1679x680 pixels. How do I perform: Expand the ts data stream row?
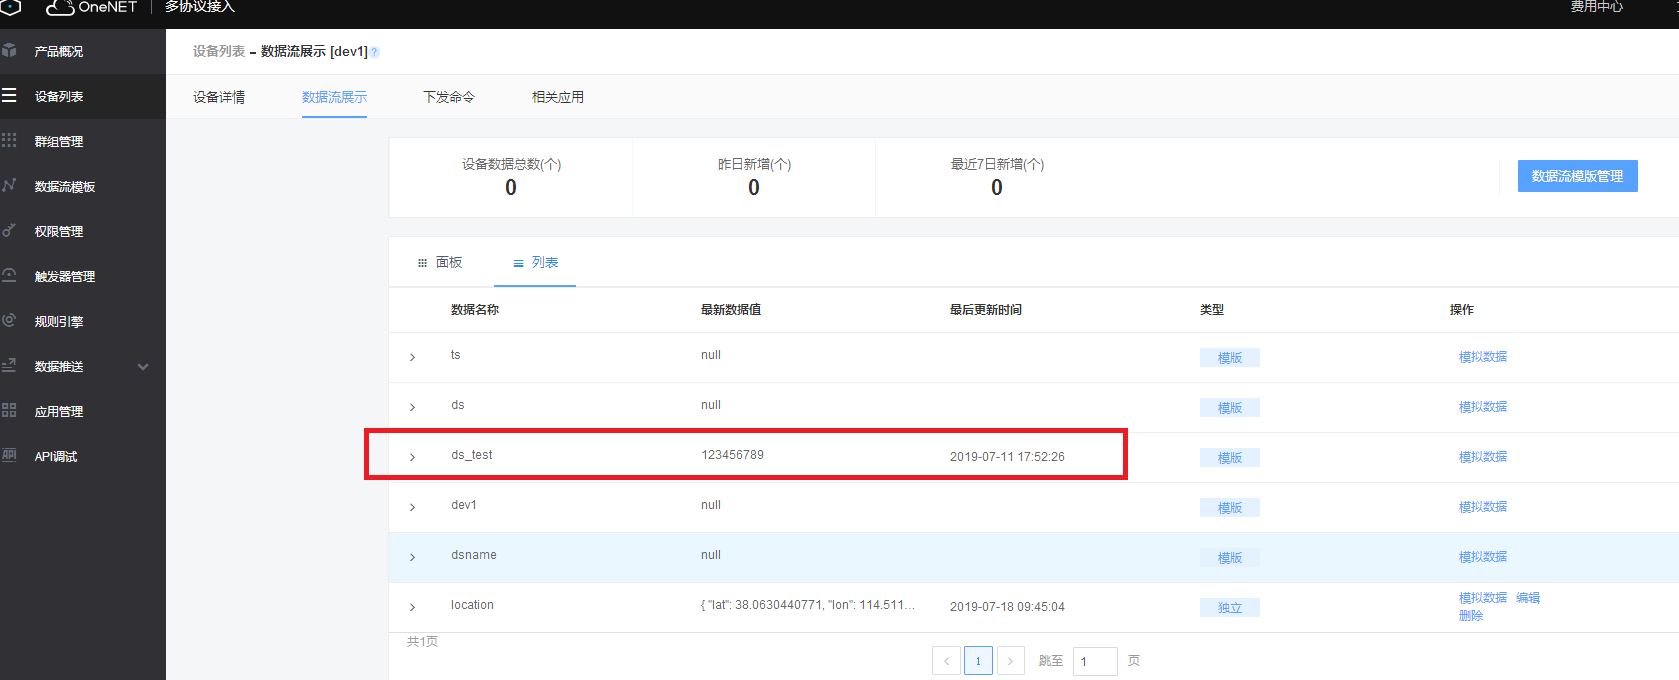(x=412, y=357)
